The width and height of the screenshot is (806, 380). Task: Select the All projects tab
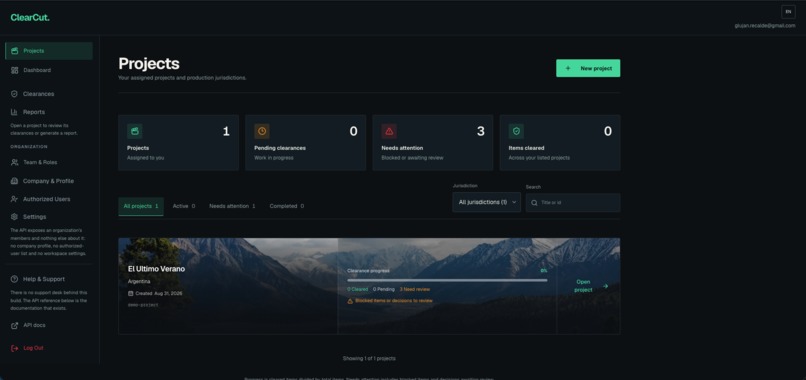pos(141,206)
